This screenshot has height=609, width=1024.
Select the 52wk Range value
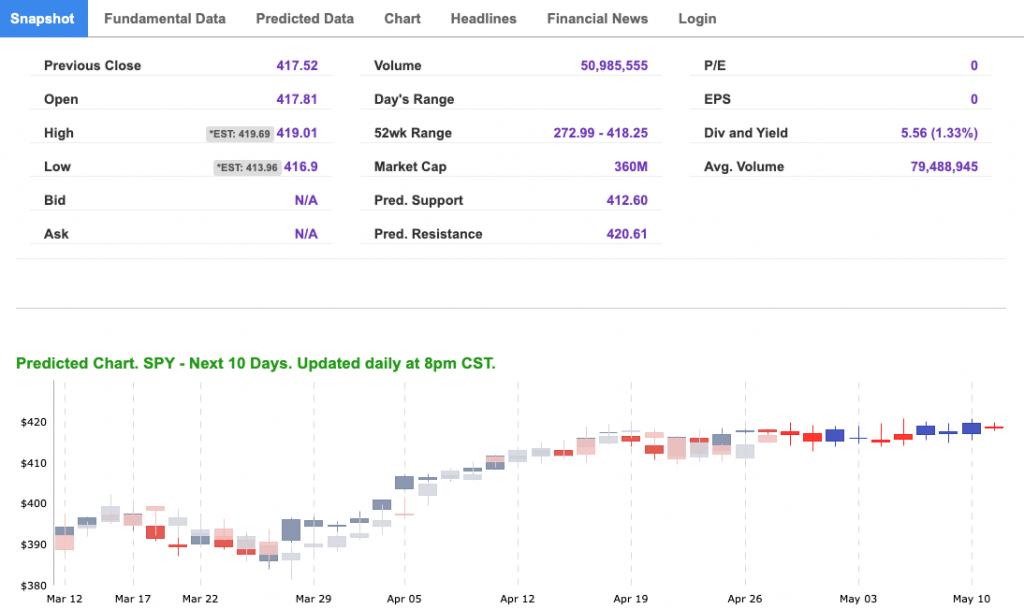coord(600,133)
